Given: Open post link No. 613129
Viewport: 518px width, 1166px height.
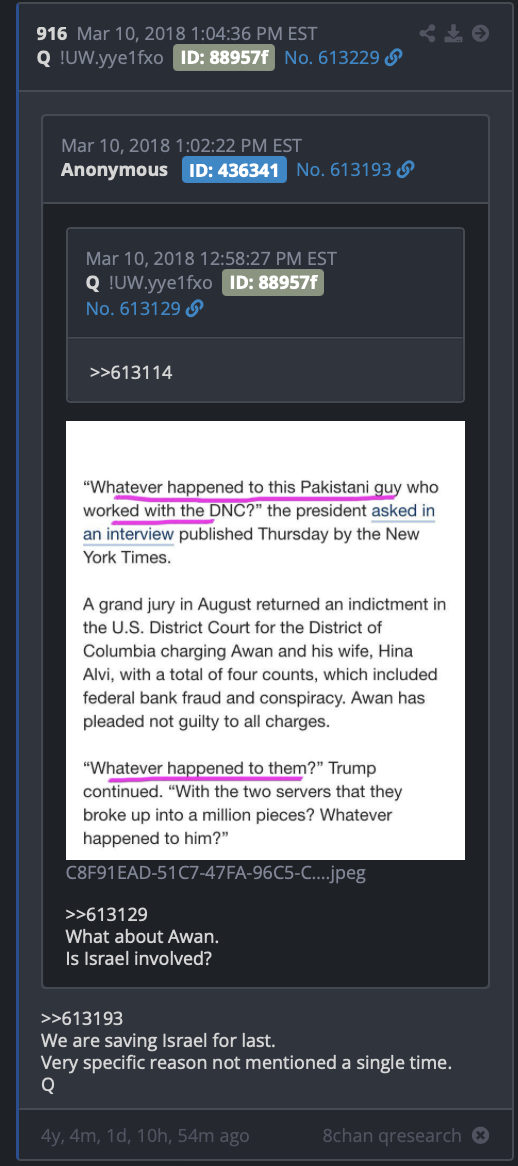Looking at the screenshot, I should 133,308.
